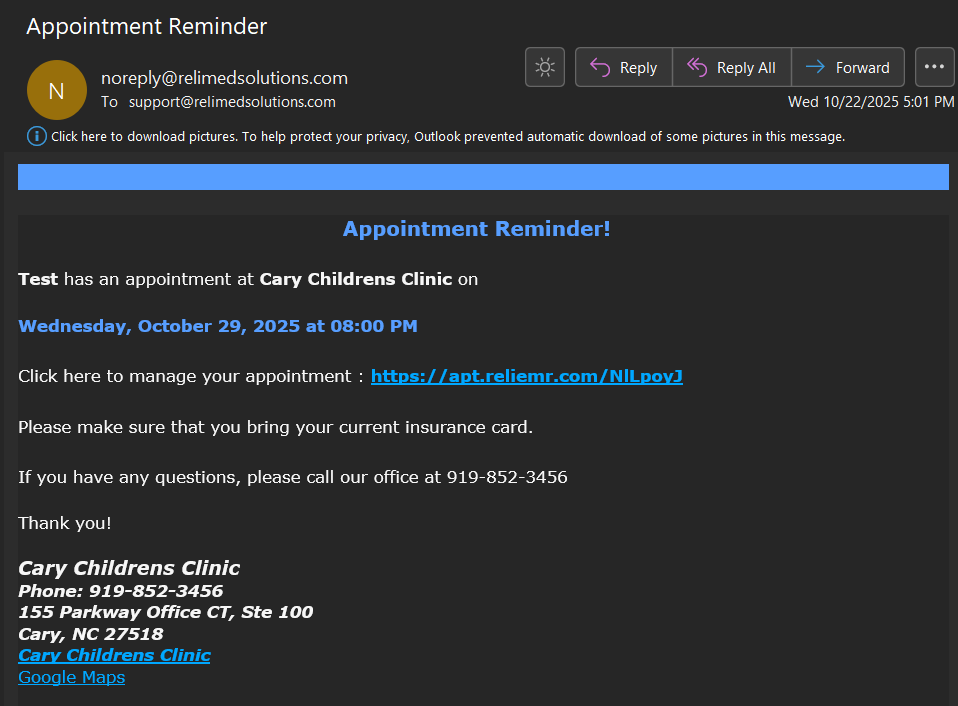Click the blue Appointment Reminder! heading in body

click(476, 229)
